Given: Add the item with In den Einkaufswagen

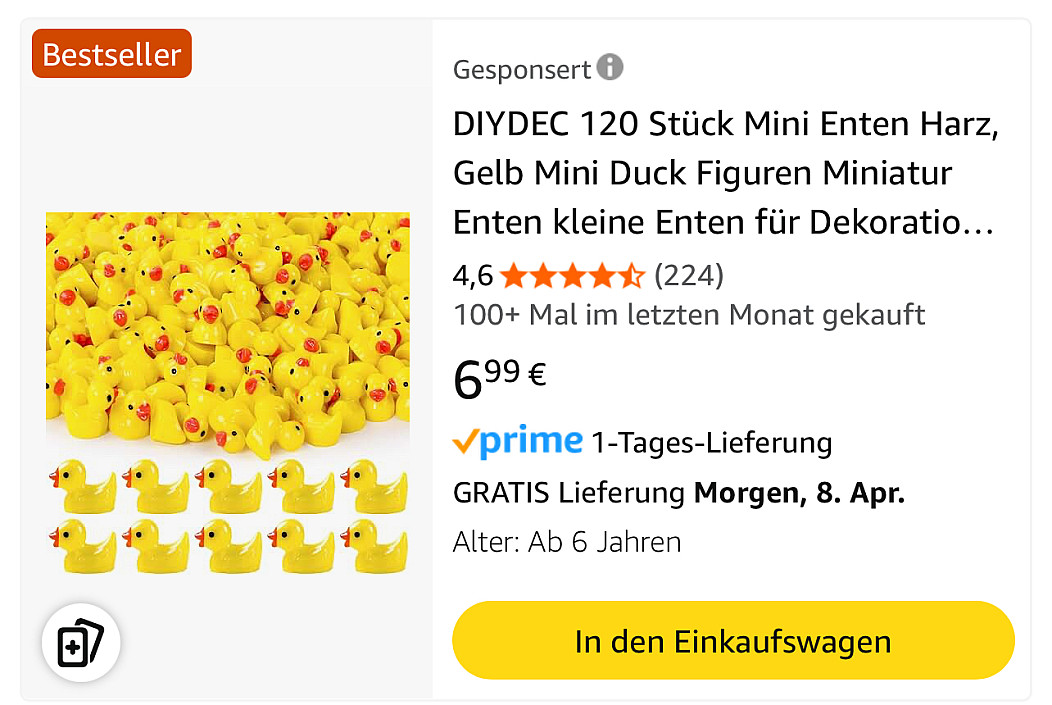Looking at the screenshot, I should pos(732,641).
